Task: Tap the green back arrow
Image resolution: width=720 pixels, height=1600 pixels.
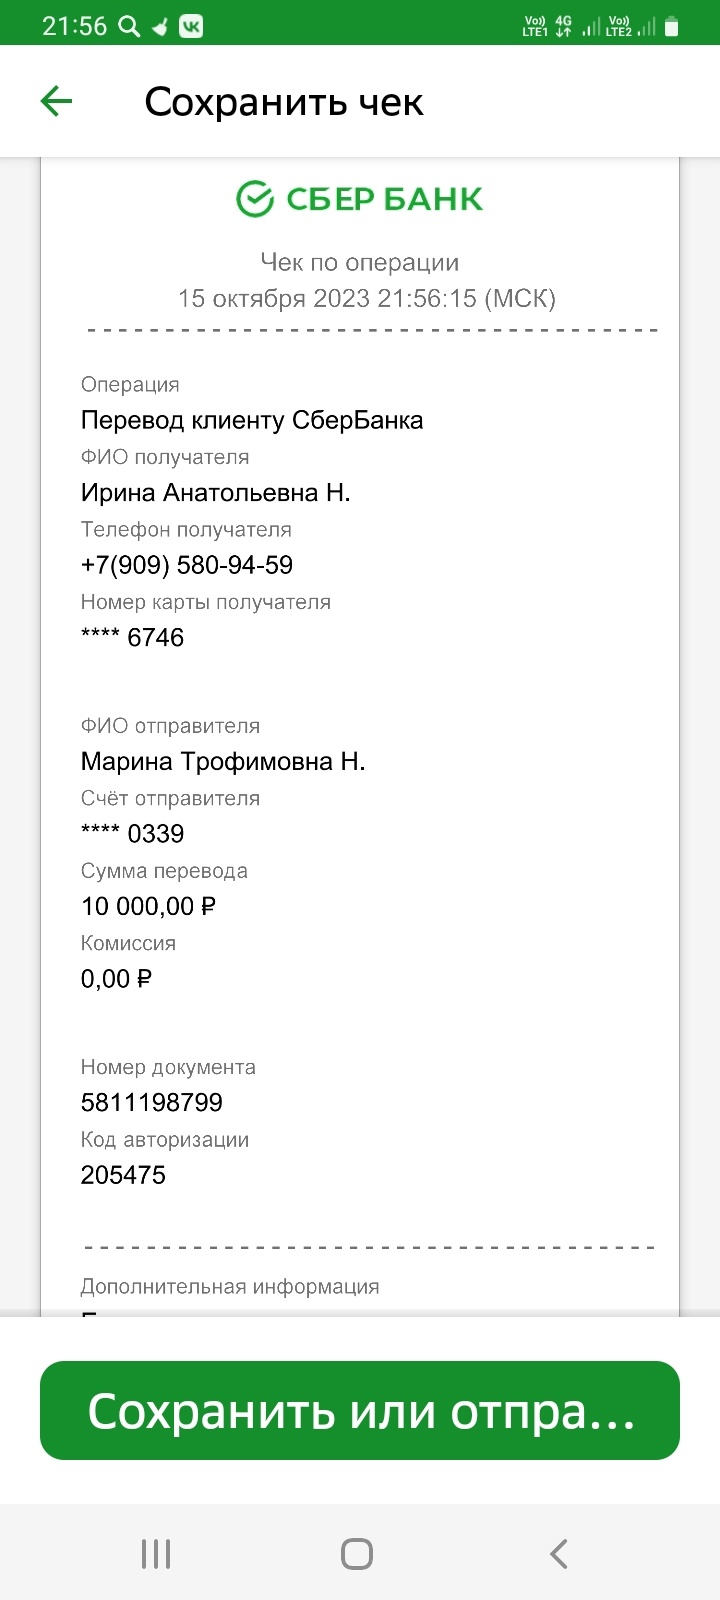Action: point(57,101)
